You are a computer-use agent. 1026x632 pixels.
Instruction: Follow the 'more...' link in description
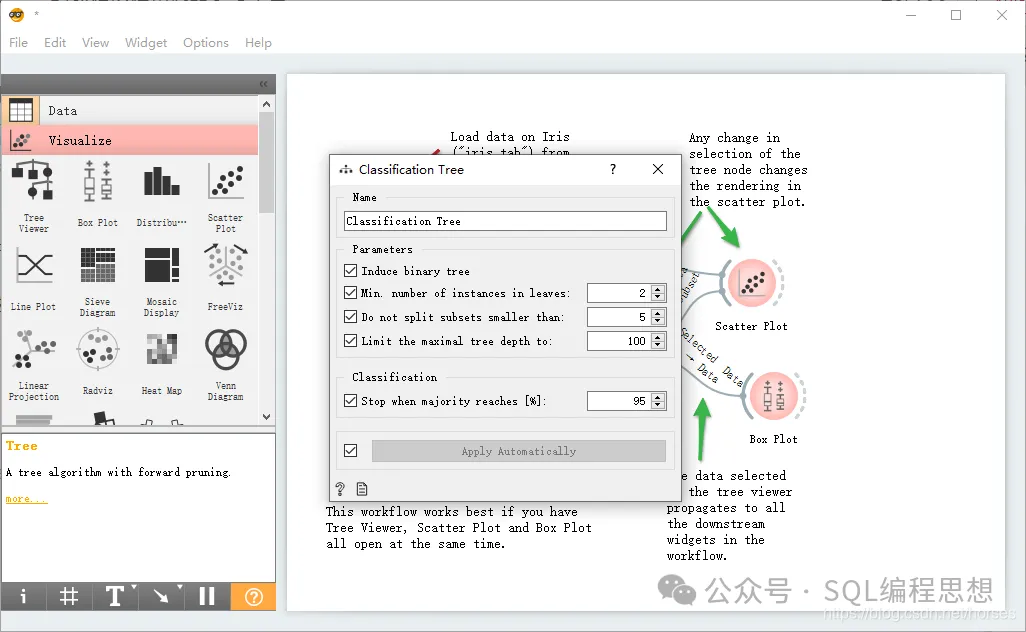[x=26, y=499]
